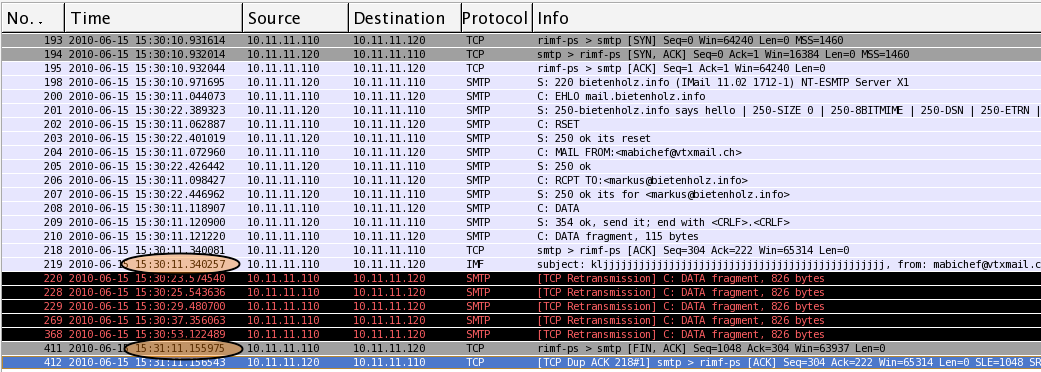
Task: Sort by the Source column header
Action: (295, 18)
